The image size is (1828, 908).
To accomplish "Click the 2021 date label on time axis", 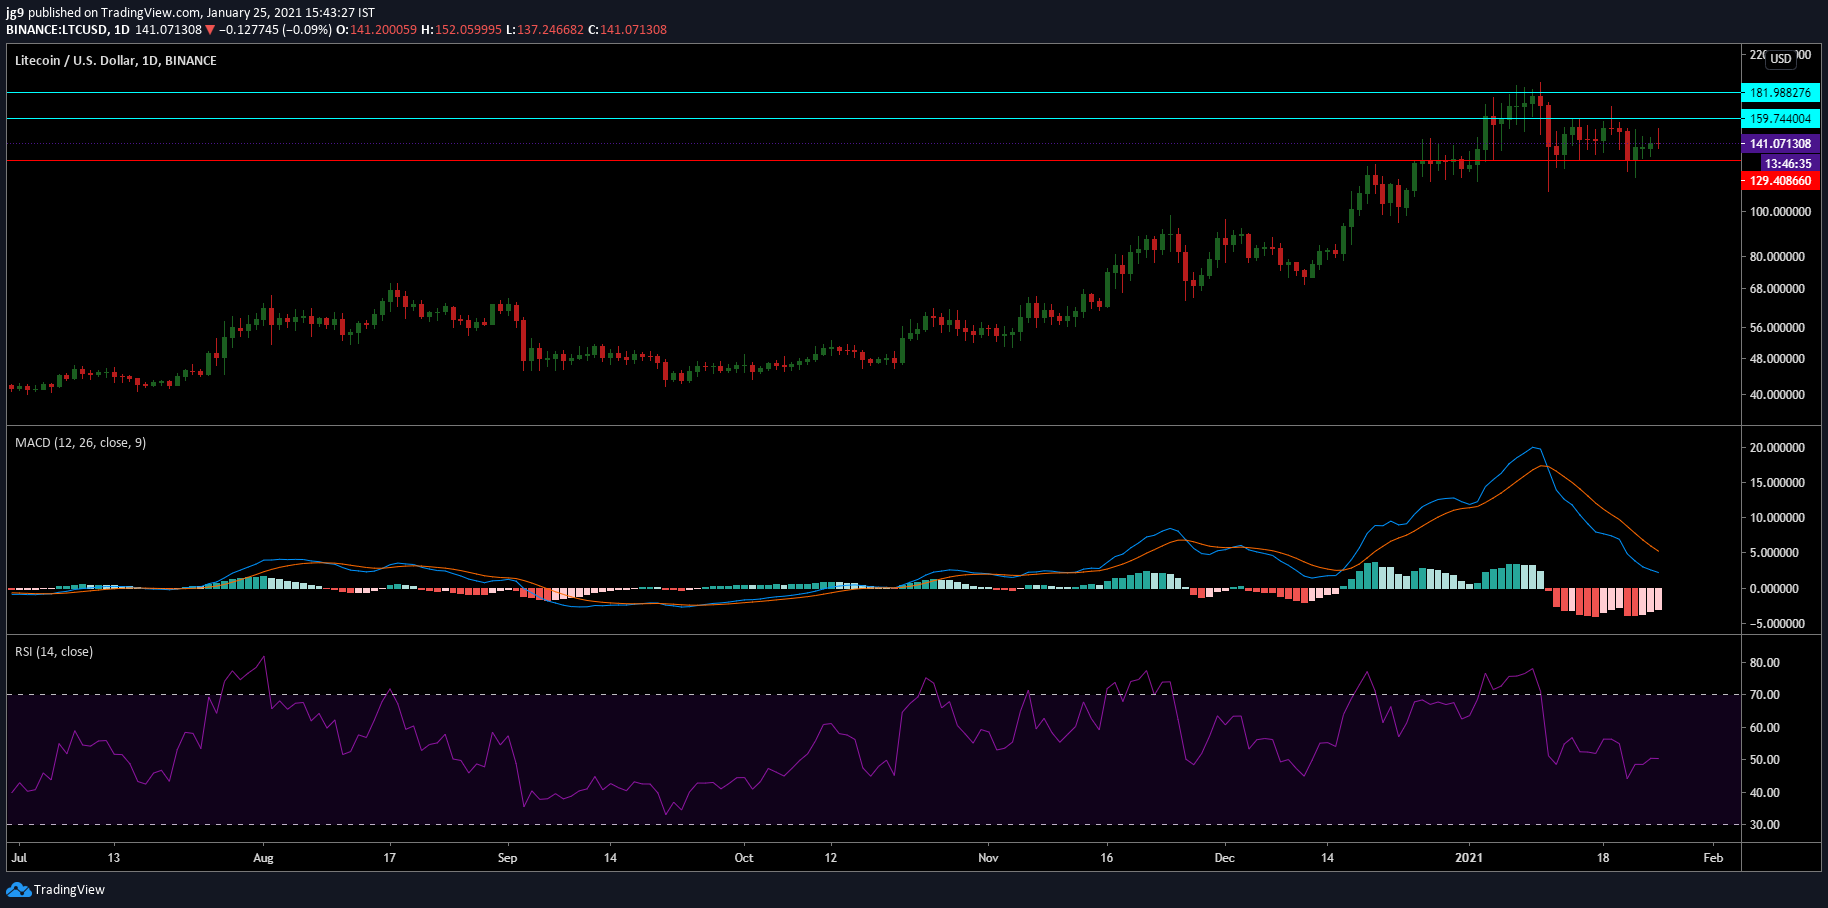I will [x=1469, y=858].
